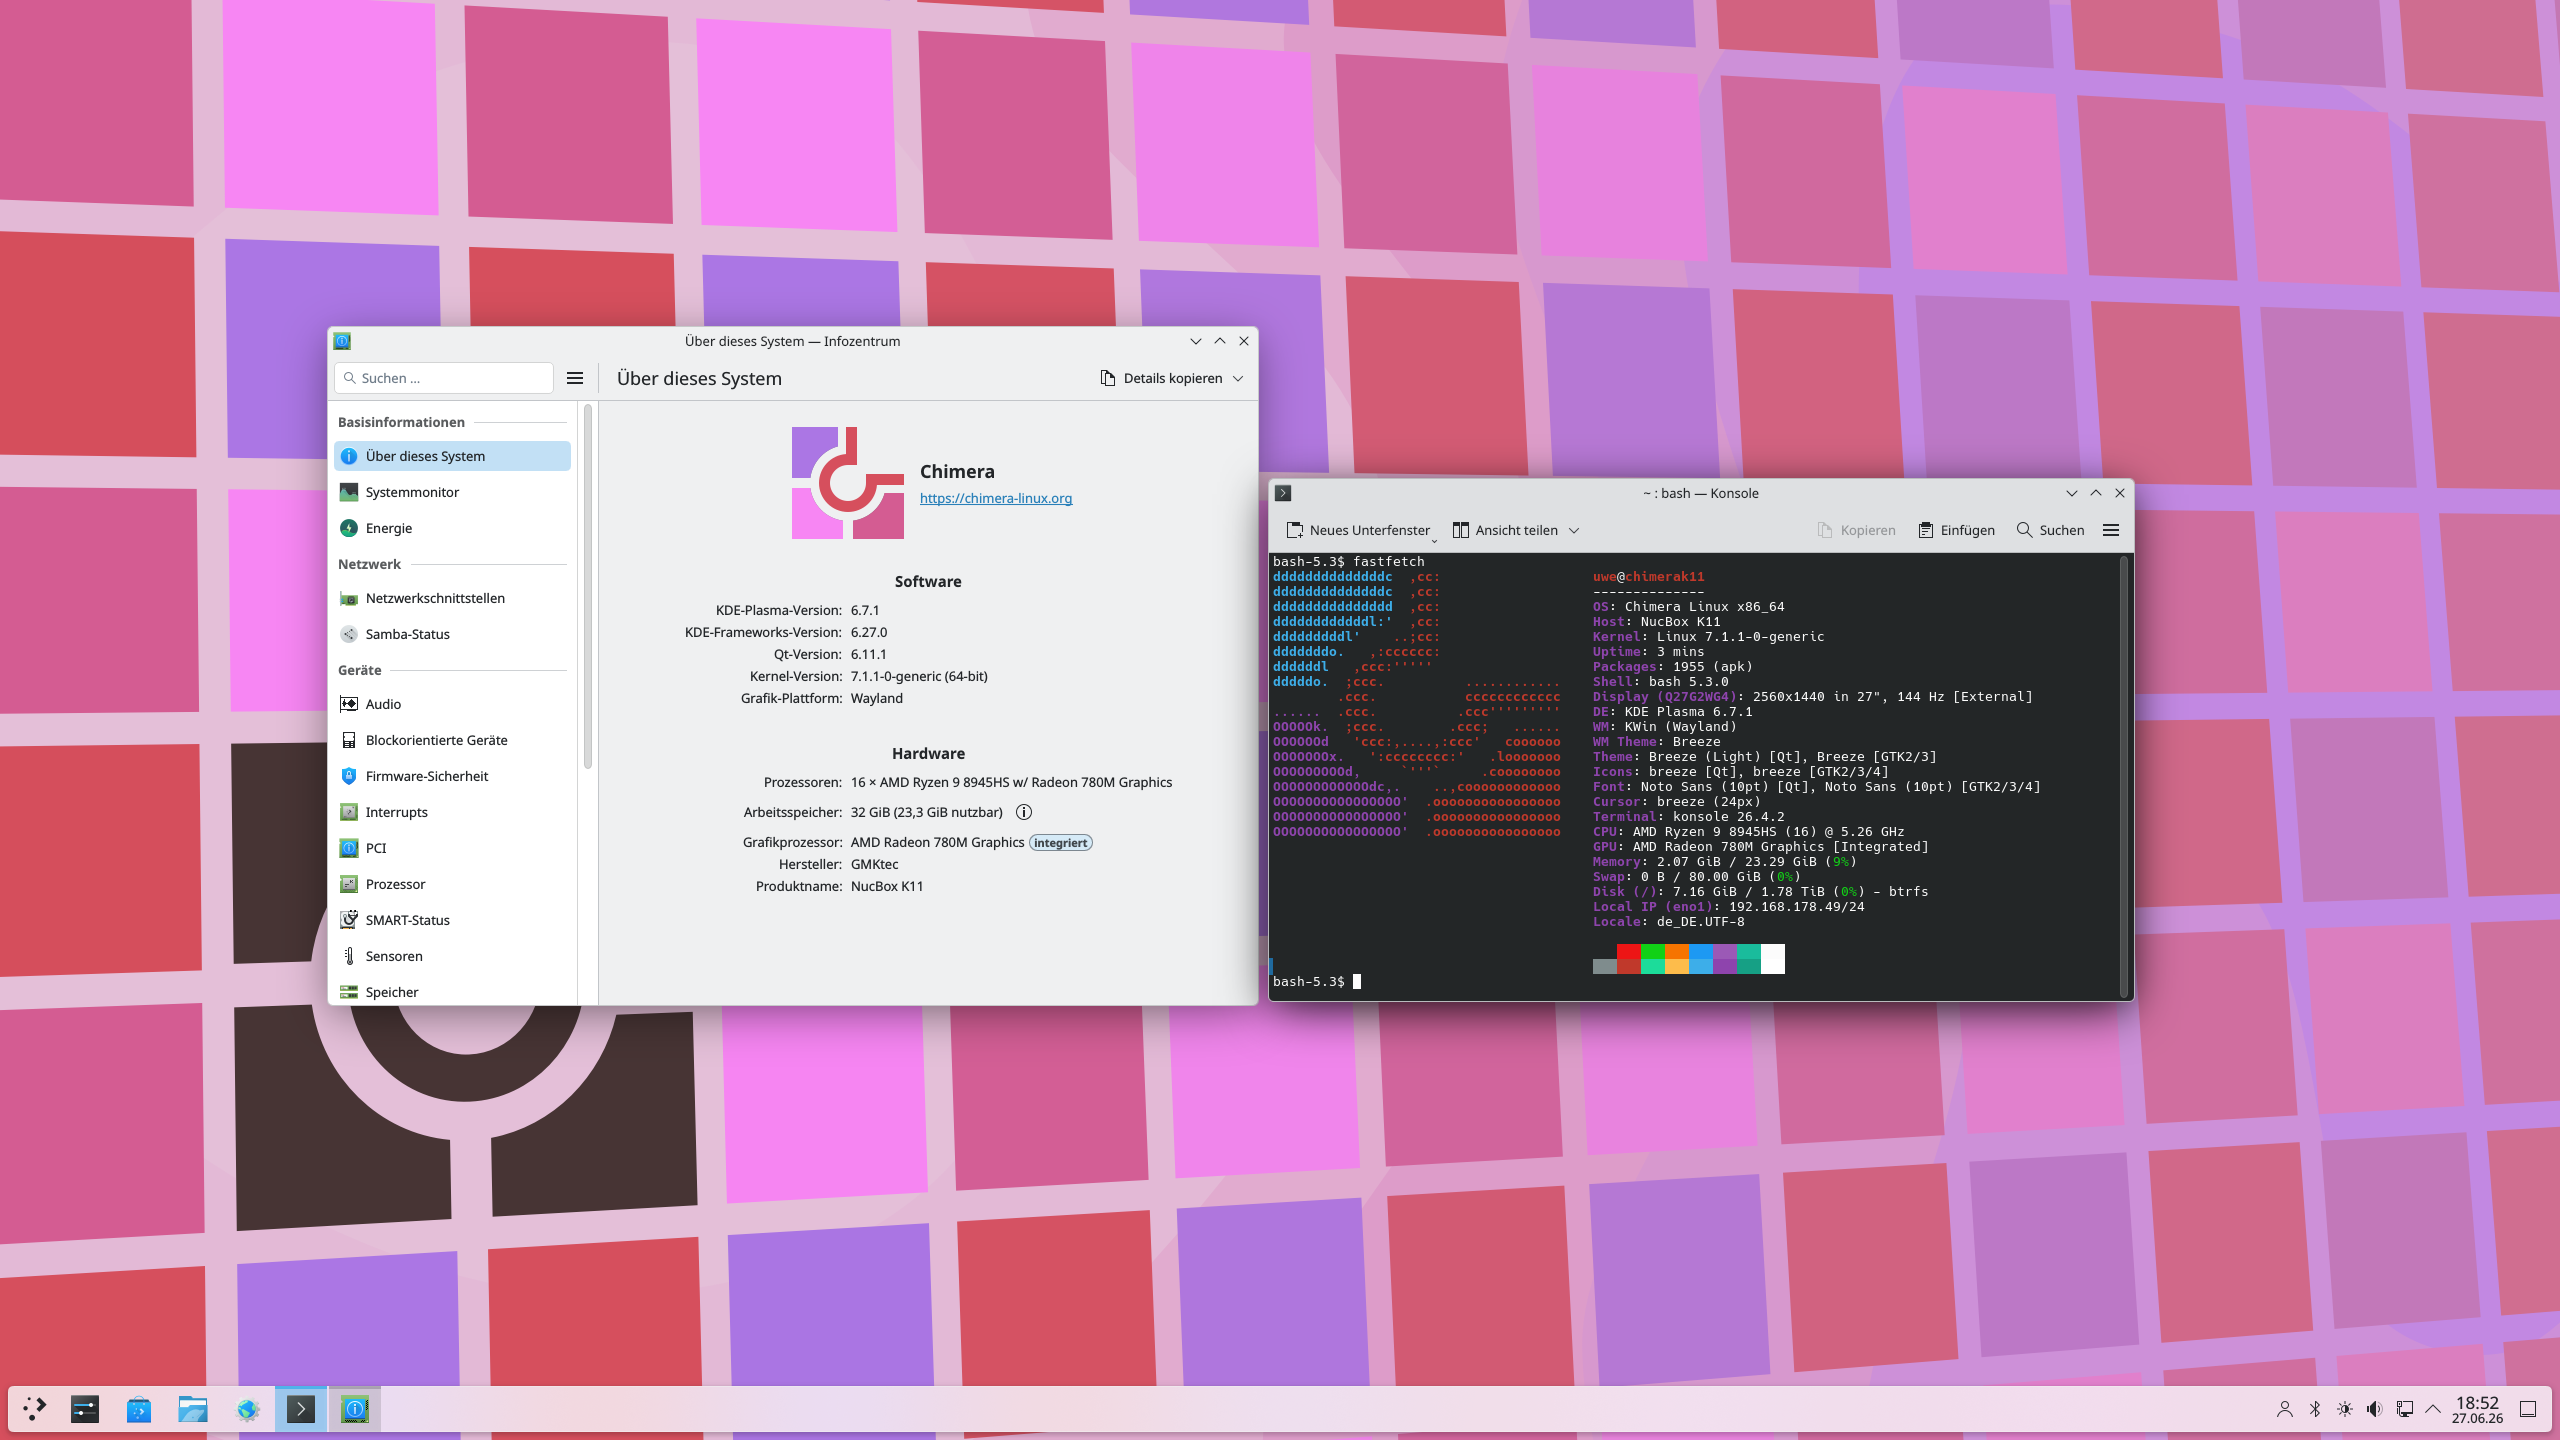
Task: Open Blockorientierte Geräte in the sidebar
Action: [452, 740]
